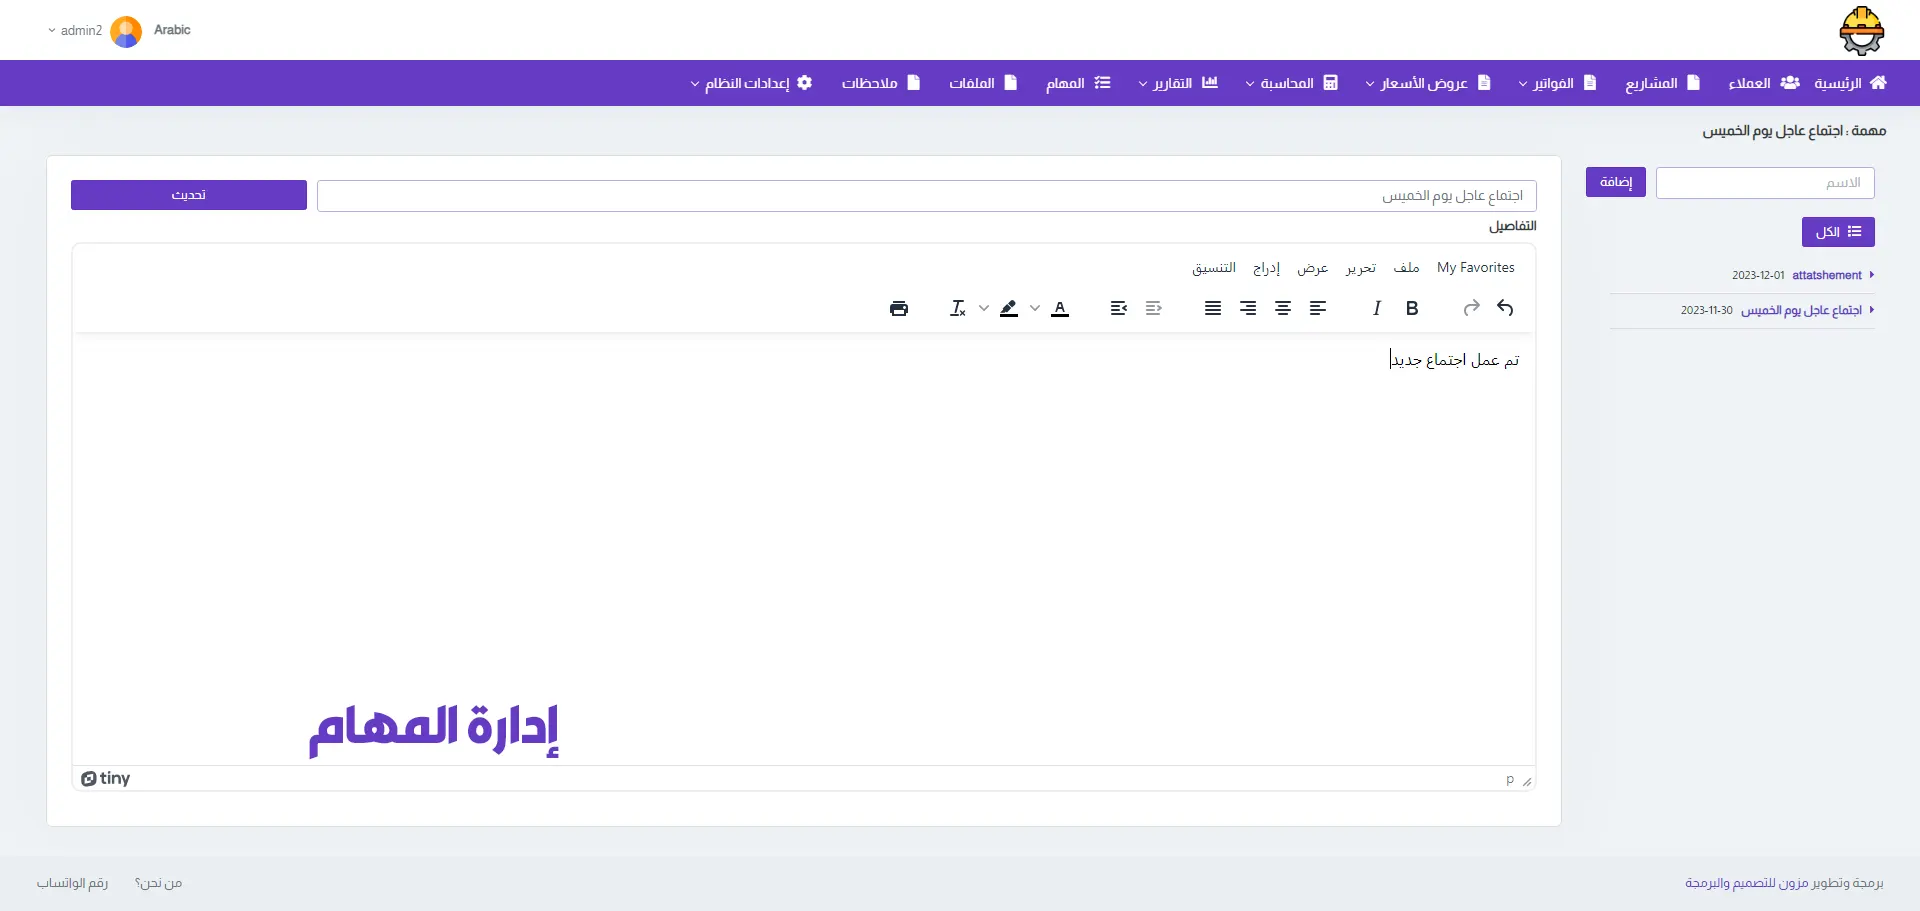Viewport: 1920px width, 911px height.
Task: Open the text color picker chevron
Action: pos(1035,308)
